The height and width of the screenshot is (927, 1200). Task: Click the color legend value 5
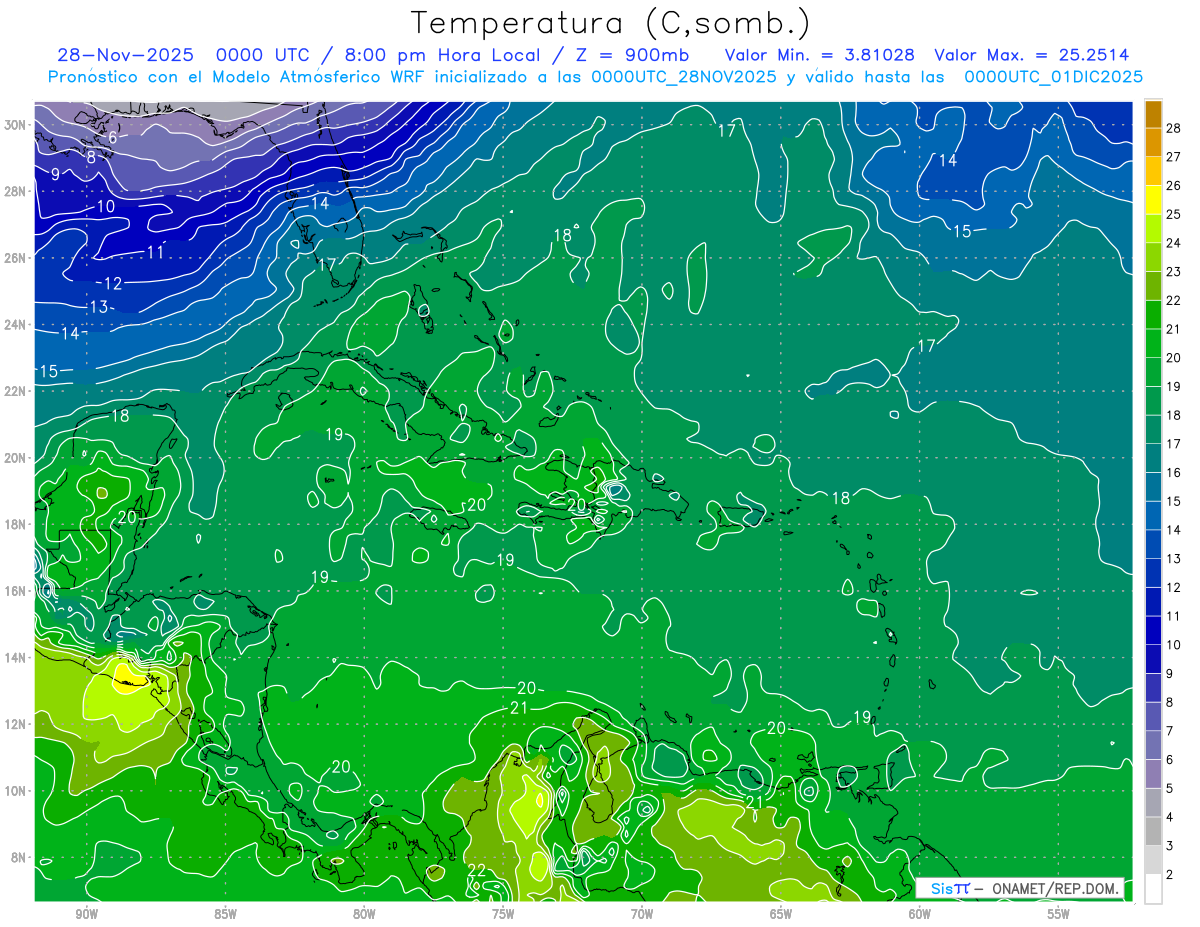1170,789
